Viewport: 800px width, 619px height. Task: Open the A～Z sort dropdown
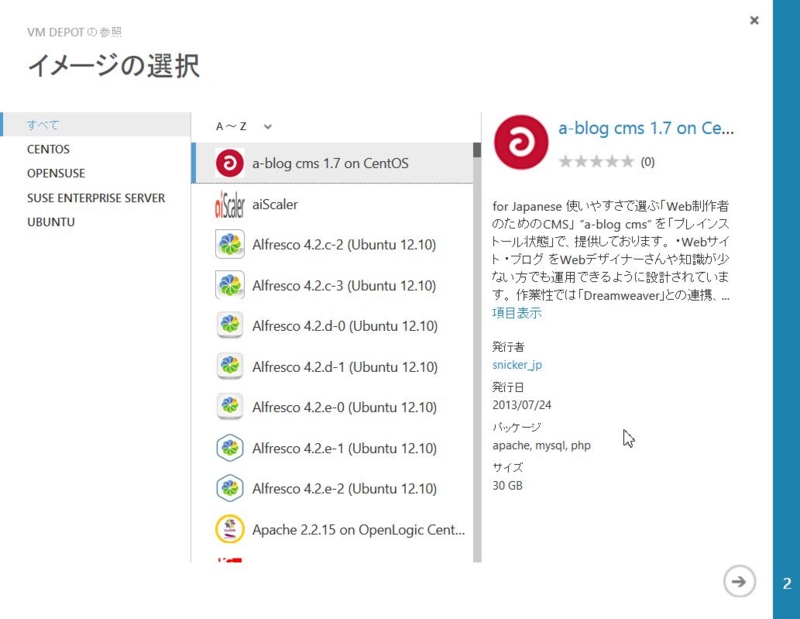point(243,127)
